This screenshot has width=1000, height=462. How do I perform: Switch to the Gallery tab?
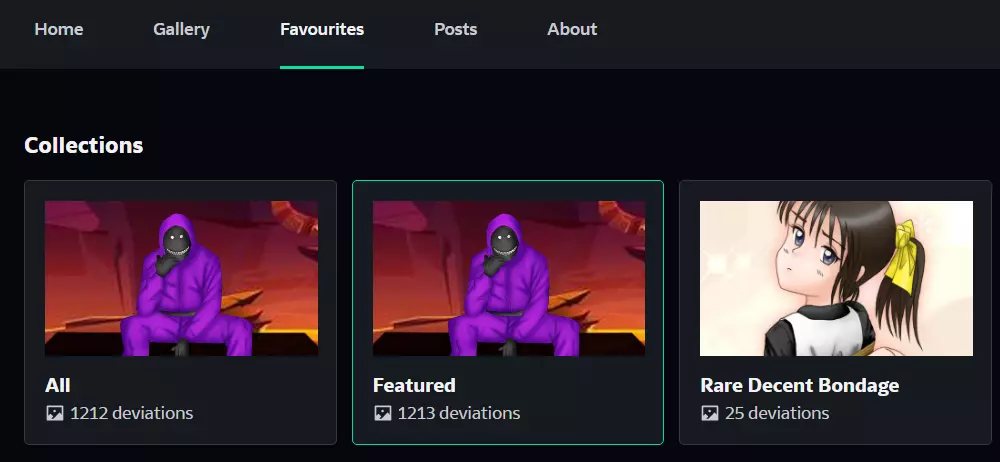[181, 29]
